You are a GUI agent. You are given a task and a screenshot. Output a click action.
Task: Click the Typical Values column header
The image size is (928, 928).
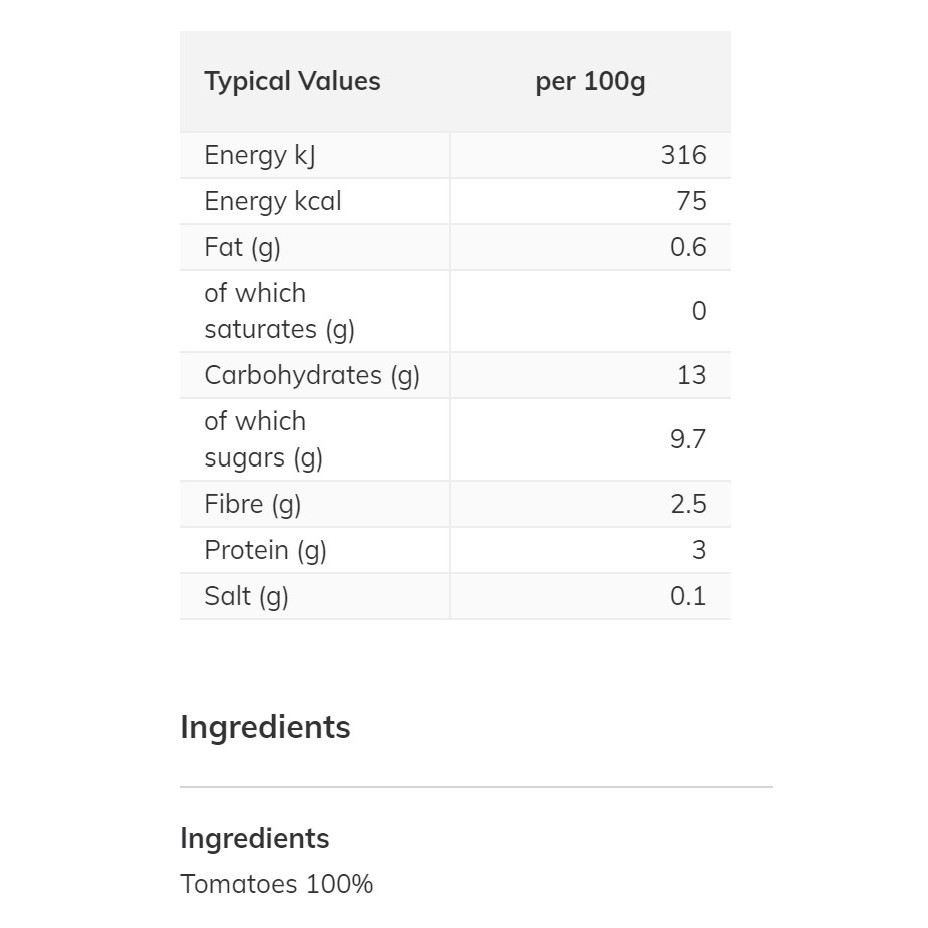pos(292,81)
